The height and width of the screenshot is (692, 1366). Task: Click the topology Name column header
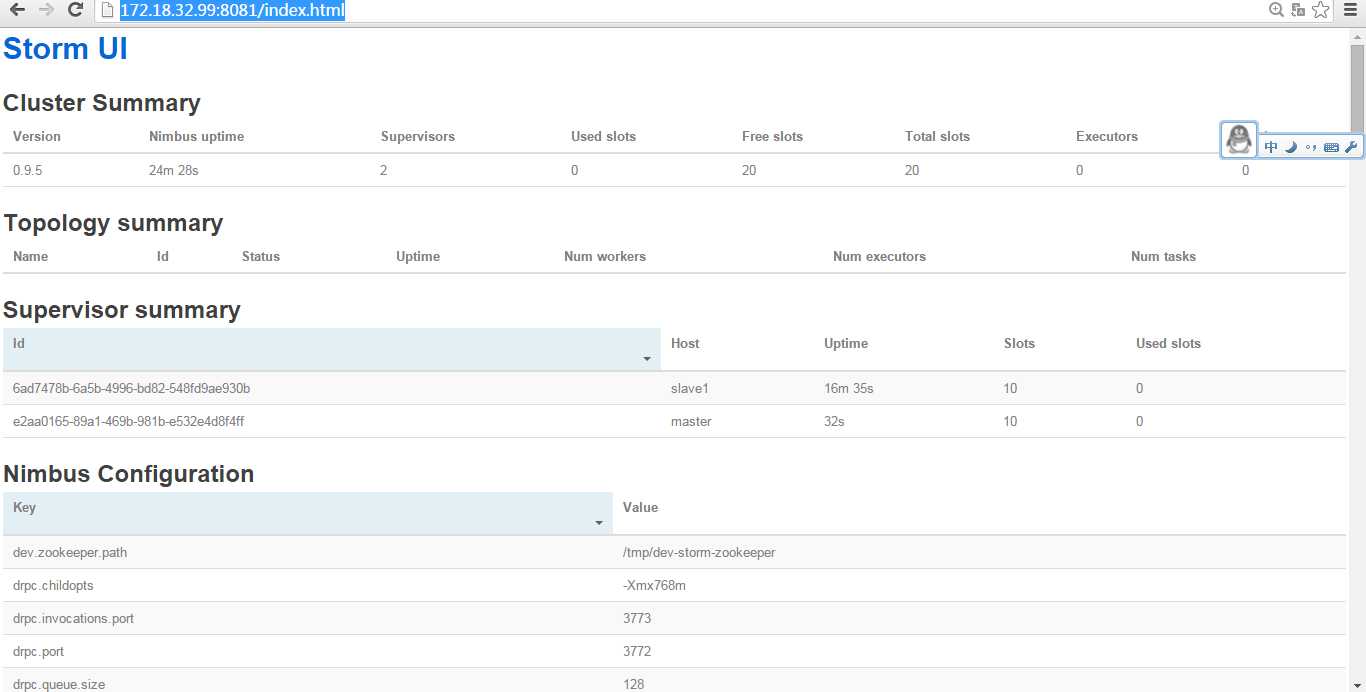30,256
